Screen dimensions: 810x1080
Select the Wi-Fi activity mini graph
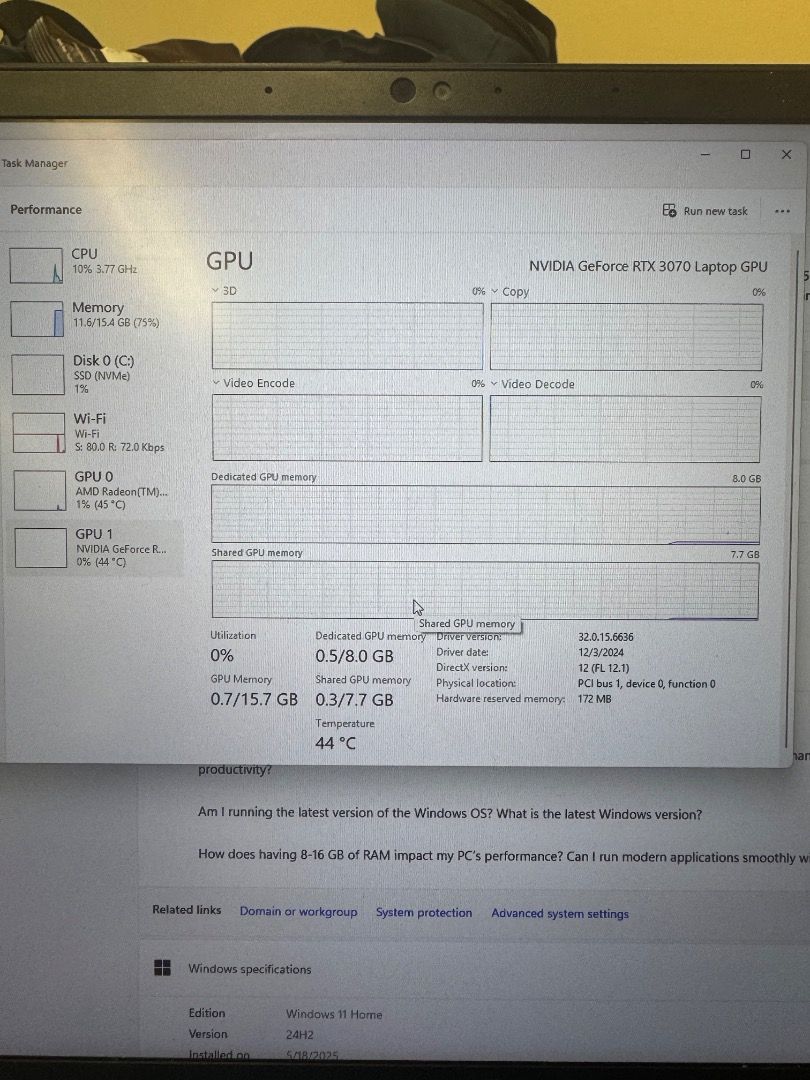coord(39,433)
